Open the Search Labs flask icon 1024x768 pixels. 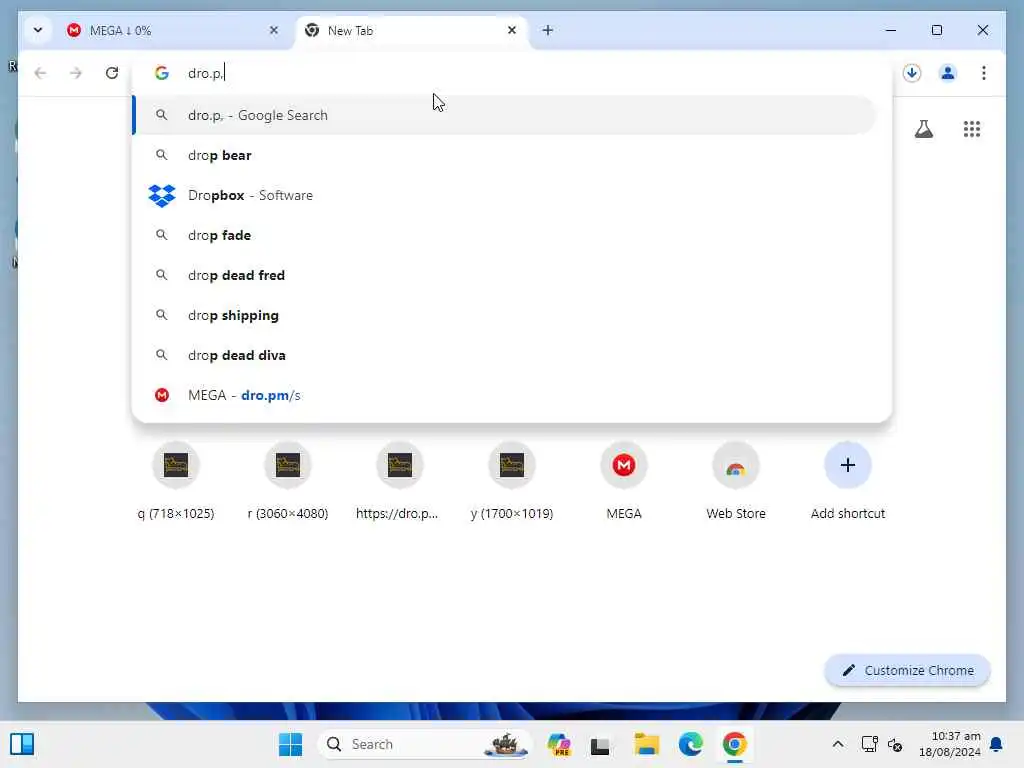tap(923, 129)
